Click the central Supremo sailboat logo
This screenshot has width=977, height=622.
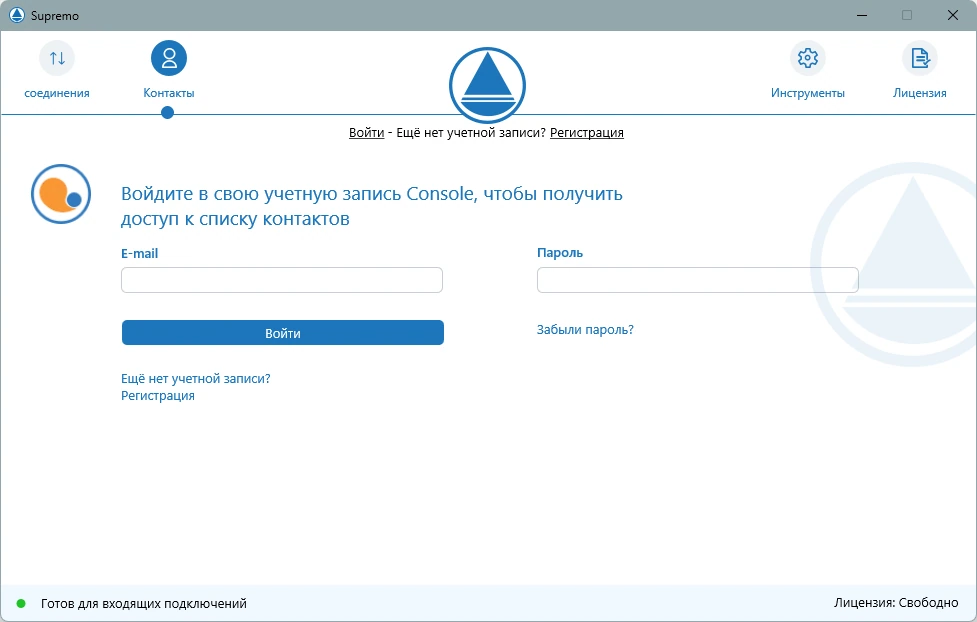click(x=487, y=85)
